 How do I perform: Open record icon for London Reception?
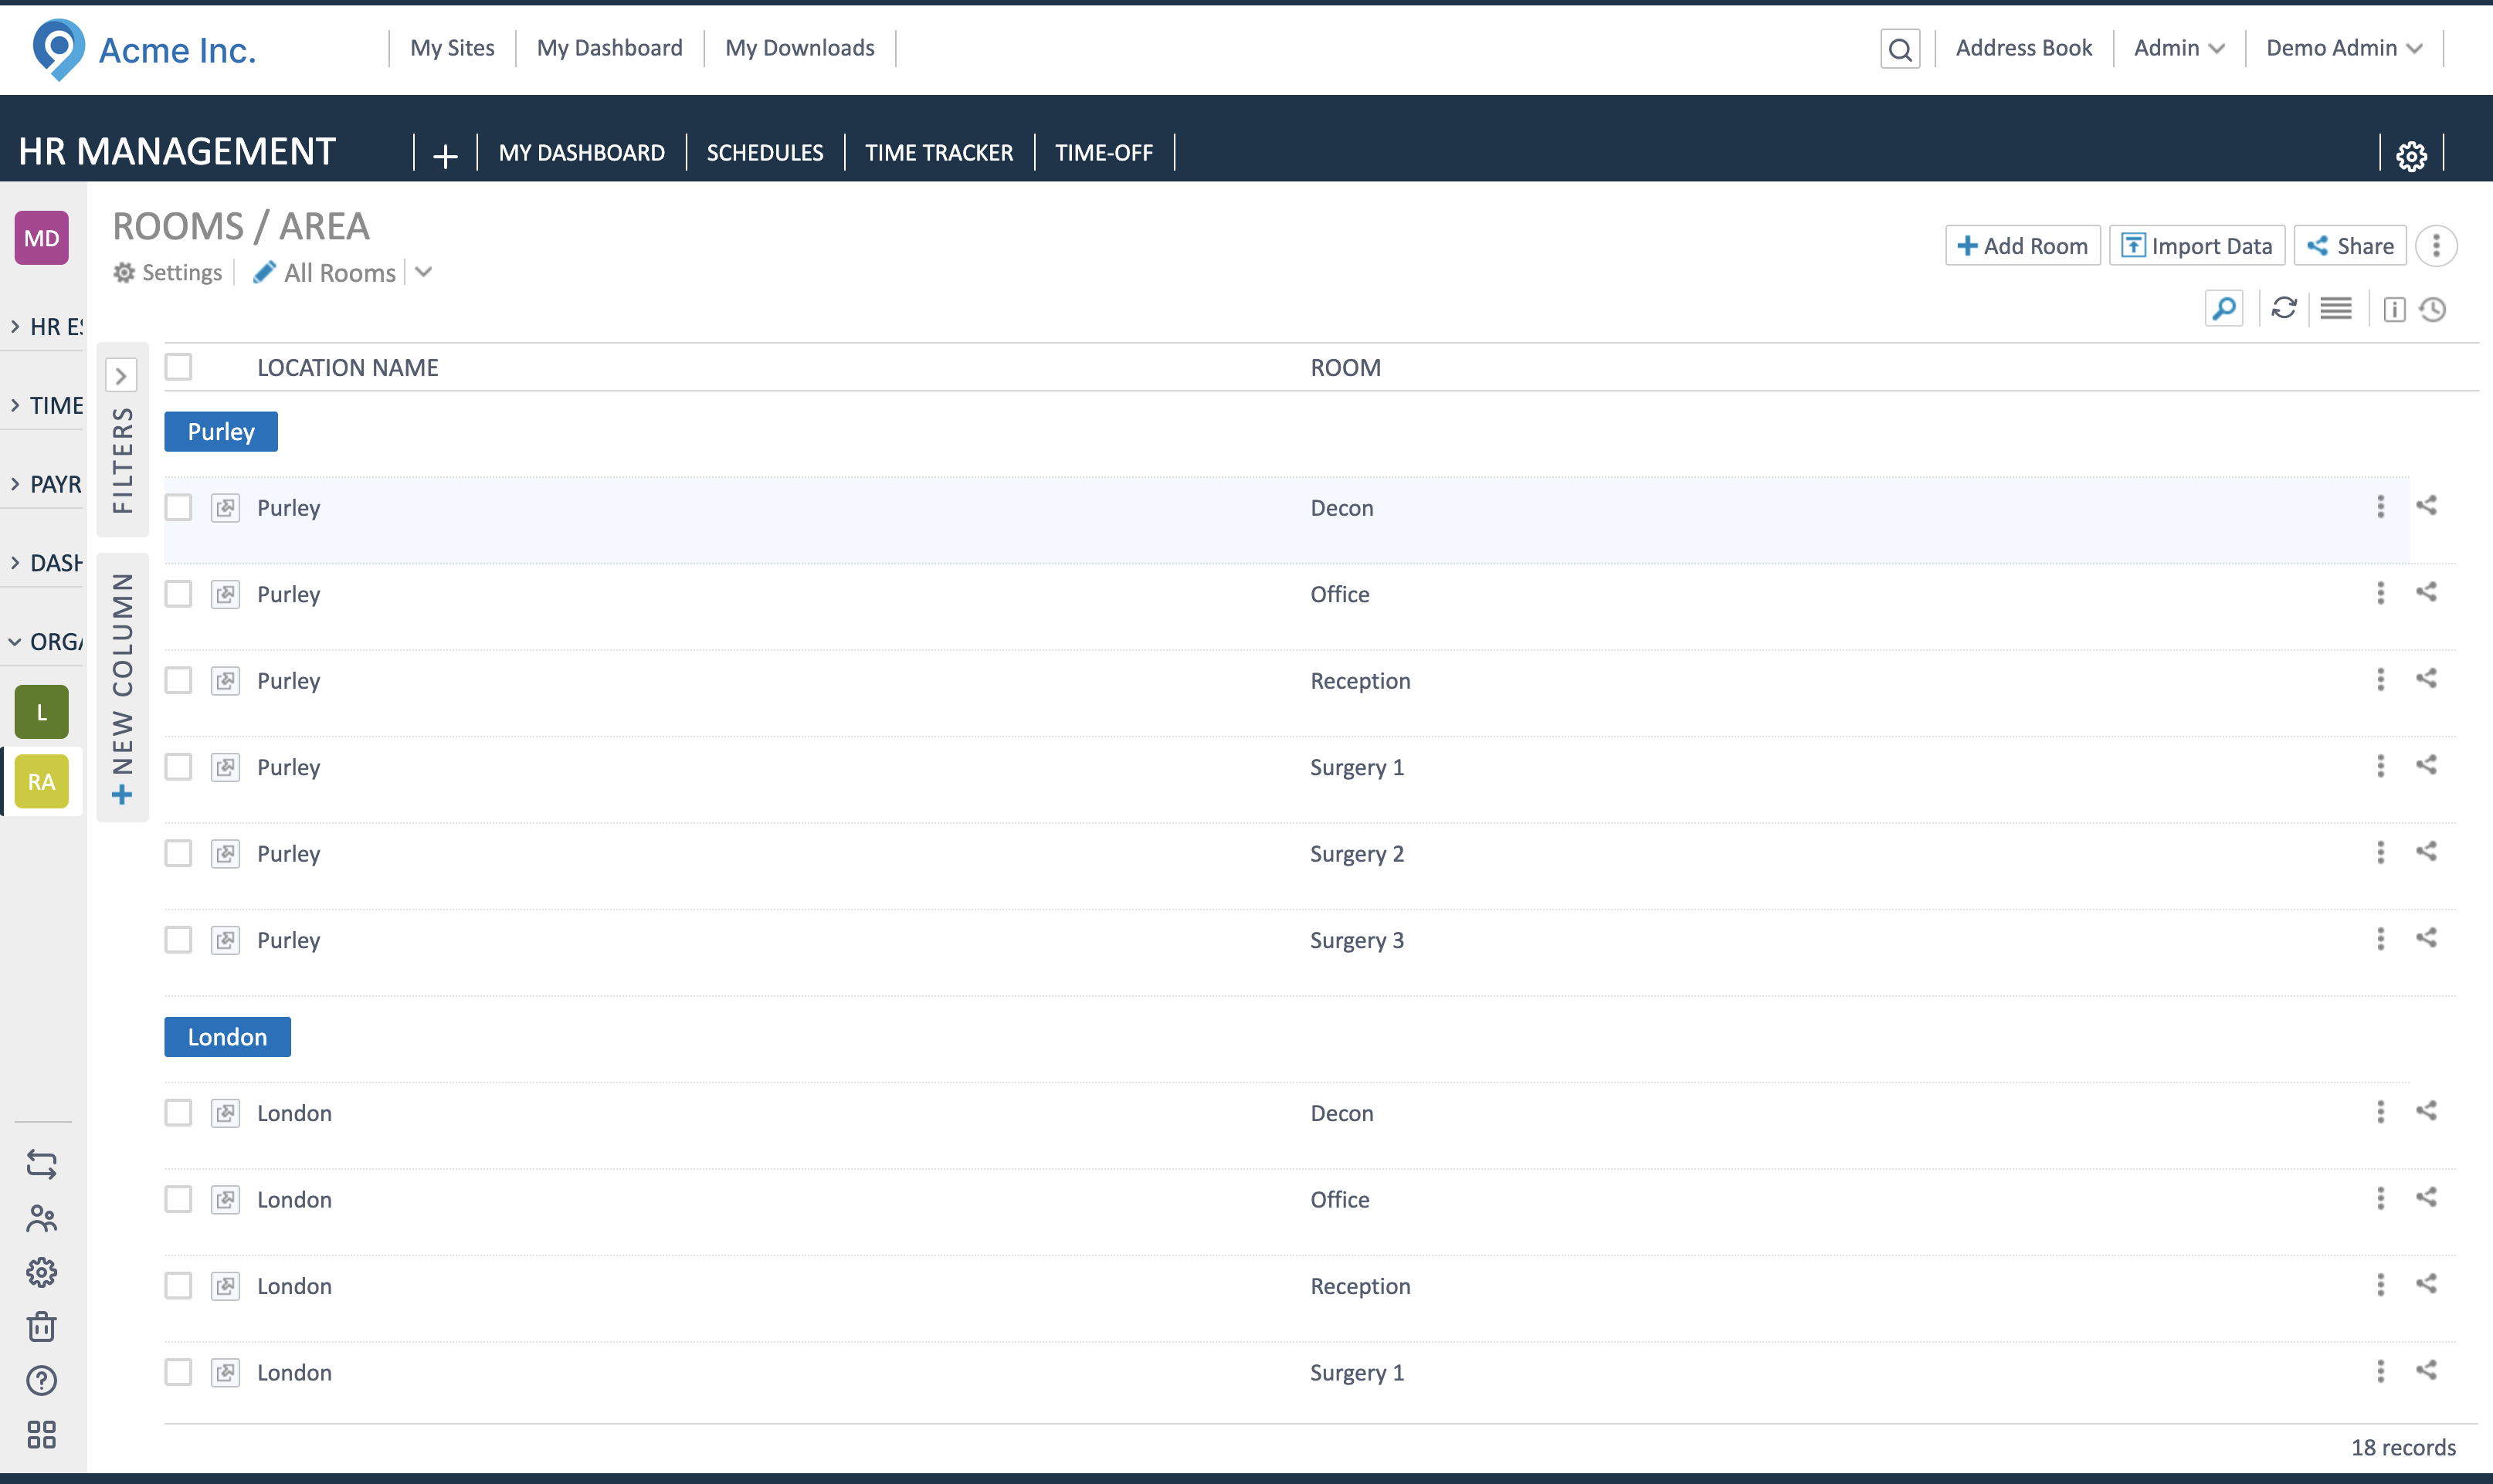click(x=226, y=1286)
